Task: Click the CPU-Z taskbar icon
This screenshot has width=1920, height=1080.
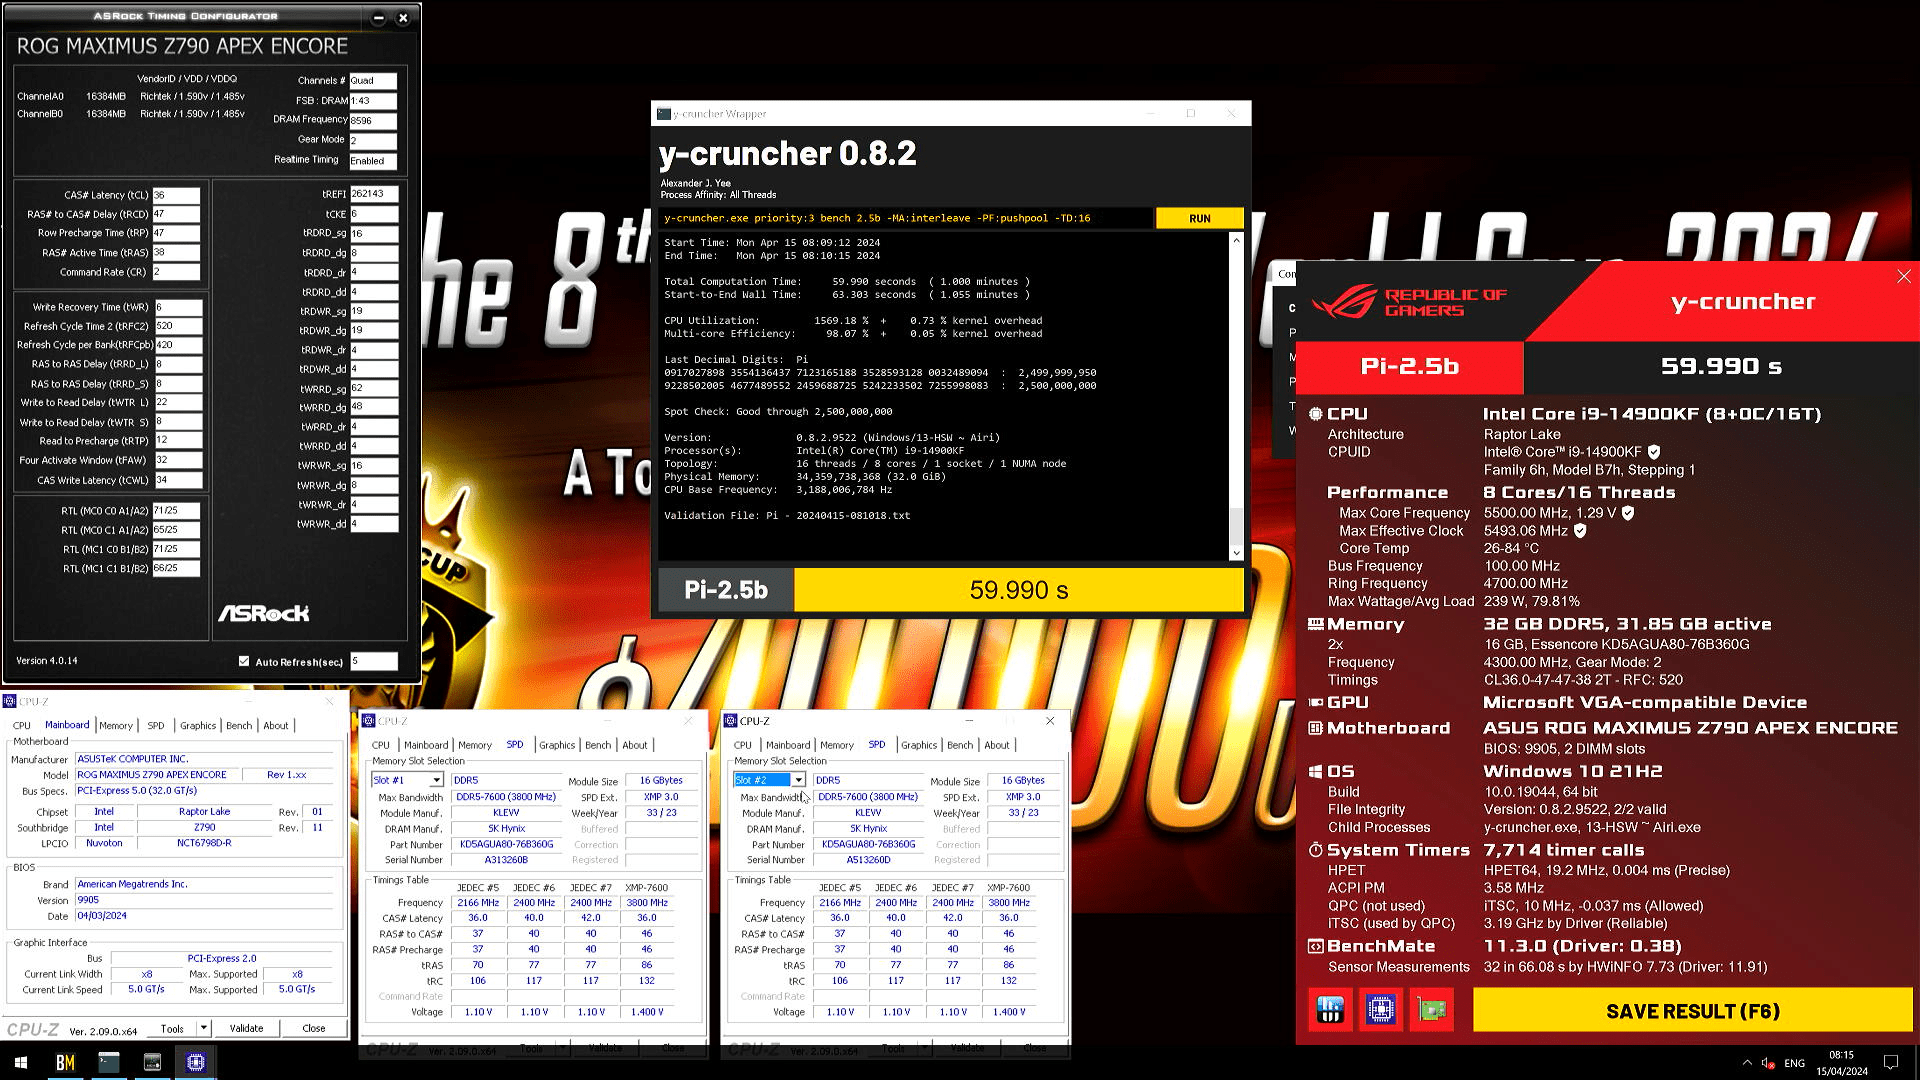Action: click(196, 1062)
